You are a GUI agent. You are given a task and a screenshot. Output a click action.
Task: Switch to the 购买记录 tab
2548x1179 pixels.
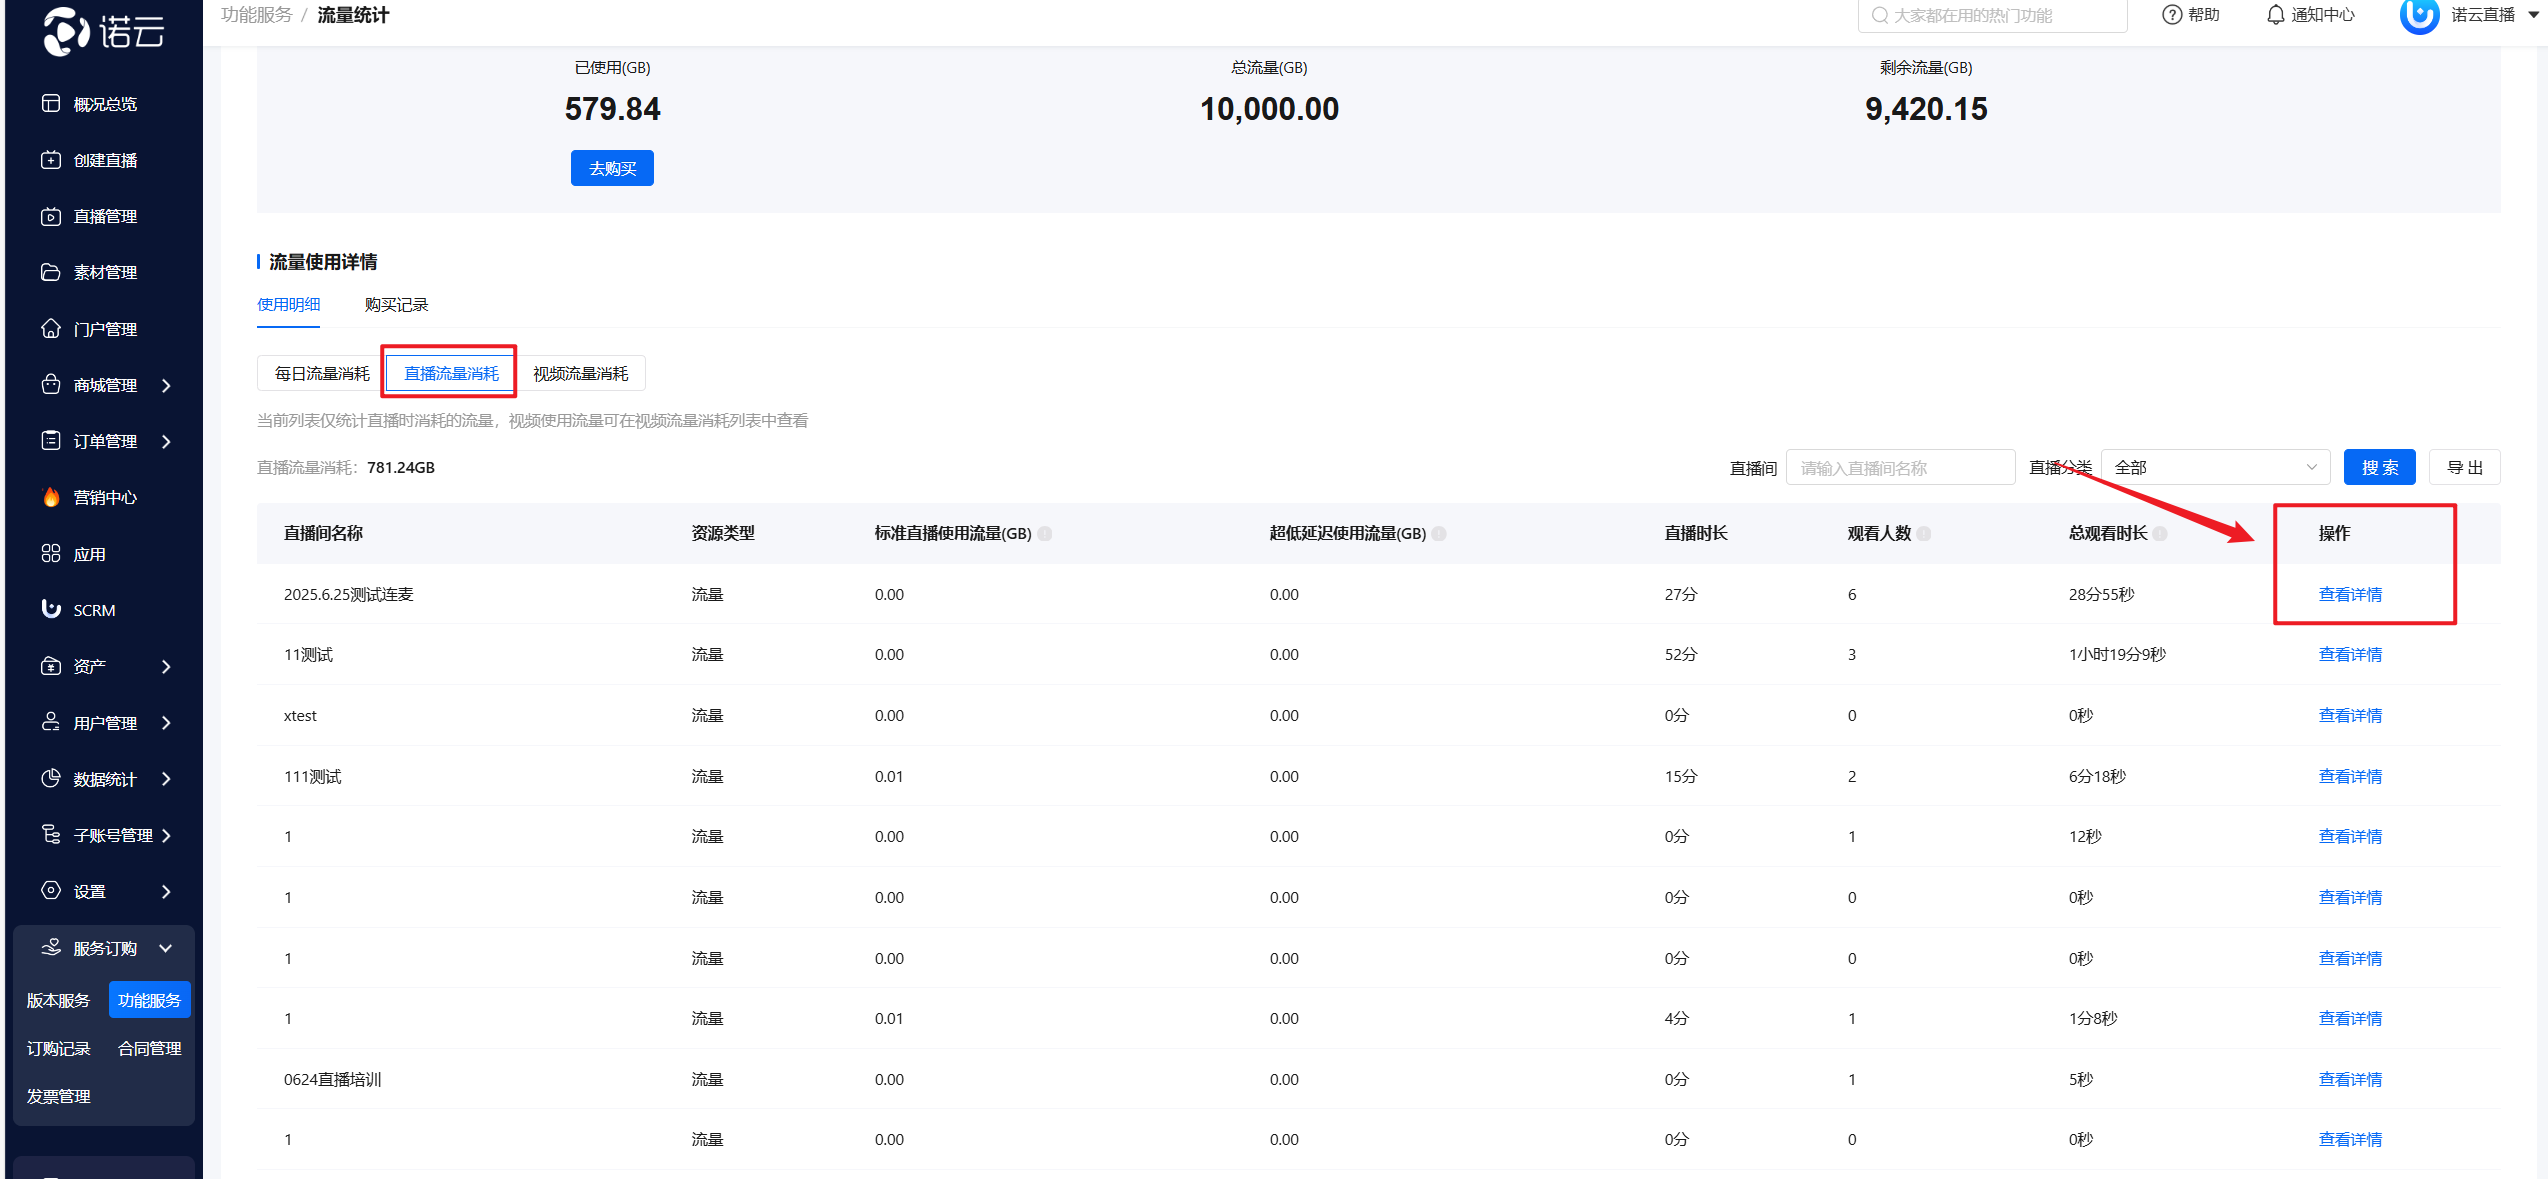pos(396,305)
